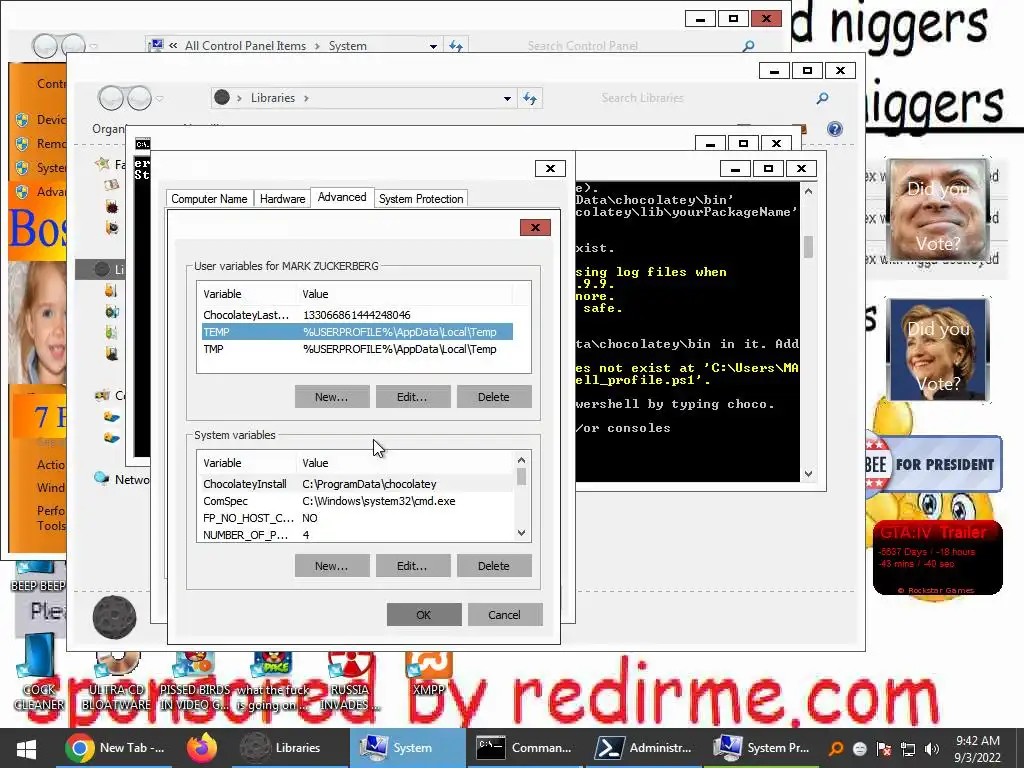This screenshot has width=1024, height=768.
Task: Switch to the Computer Name tab
Action: click(x=209, y=199)
